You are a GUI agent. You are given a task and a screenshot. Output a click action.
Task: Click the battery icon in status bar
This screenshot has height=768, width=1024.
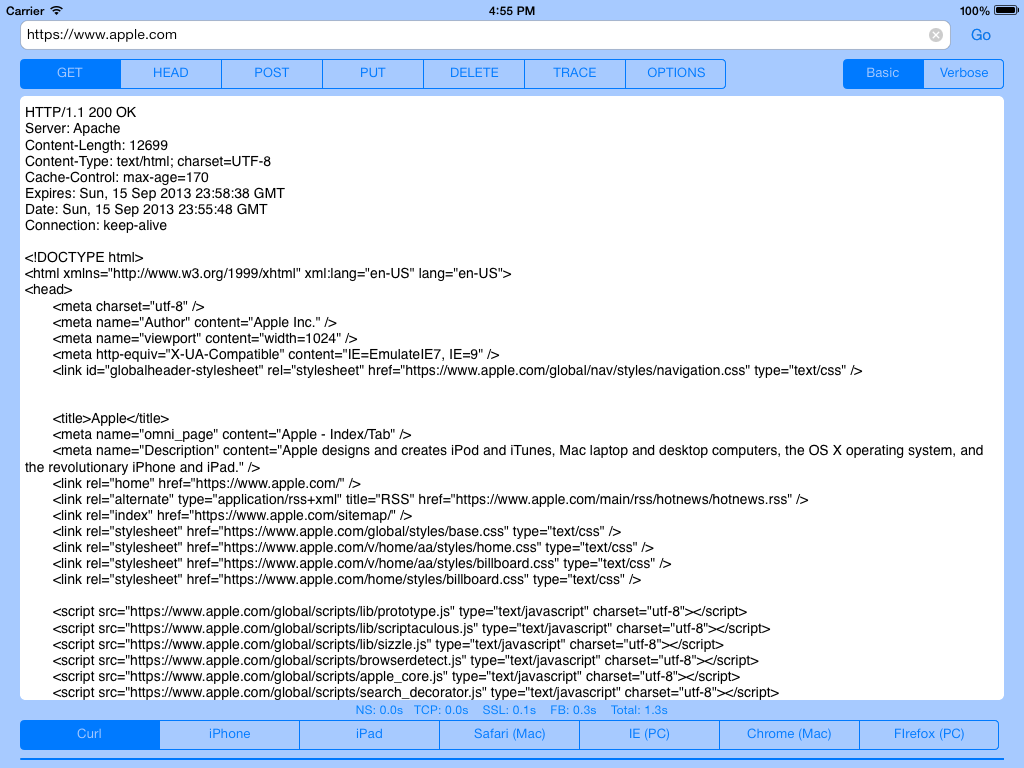[x=1006, y=10]
